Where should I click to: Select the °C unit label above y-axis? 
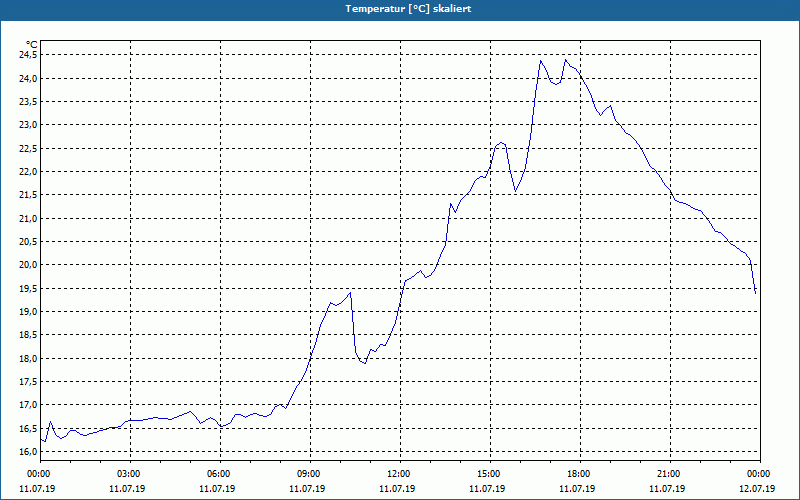click(31, 45)
